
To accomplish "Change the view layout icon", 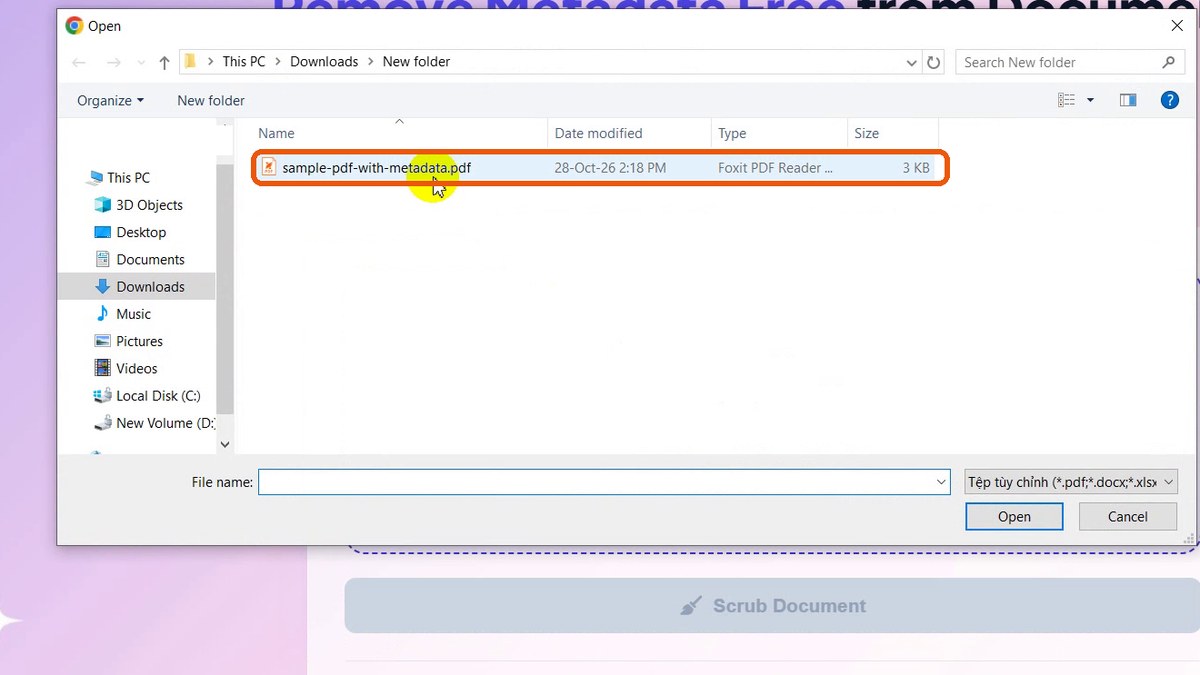I will pos(1066,100).
